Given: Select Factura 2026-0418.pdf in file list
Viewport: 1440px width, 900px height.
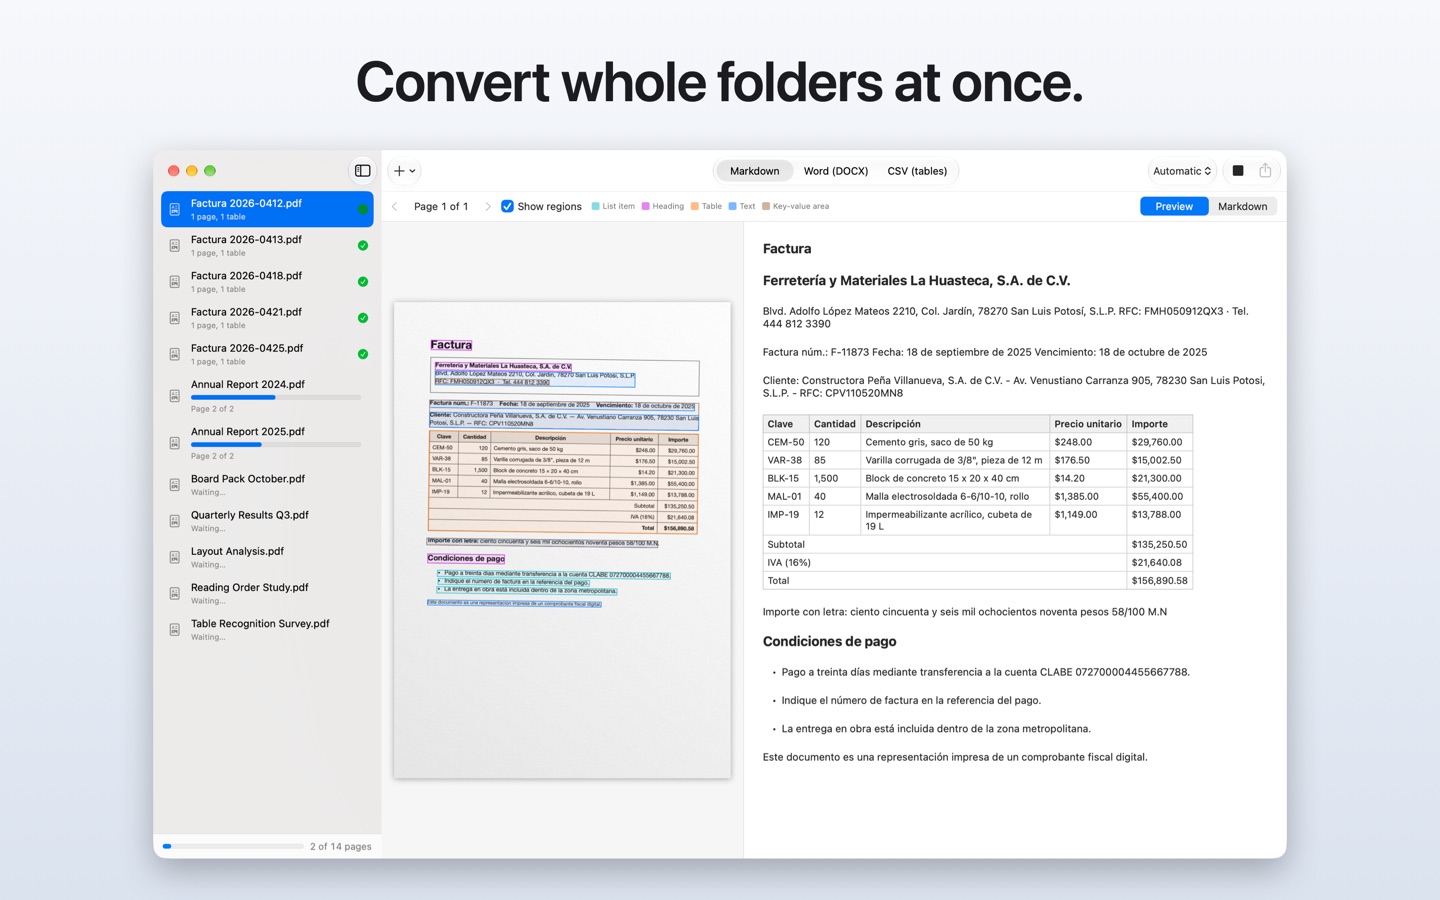Looking at the screenshot, I should (x=267, y=282).
